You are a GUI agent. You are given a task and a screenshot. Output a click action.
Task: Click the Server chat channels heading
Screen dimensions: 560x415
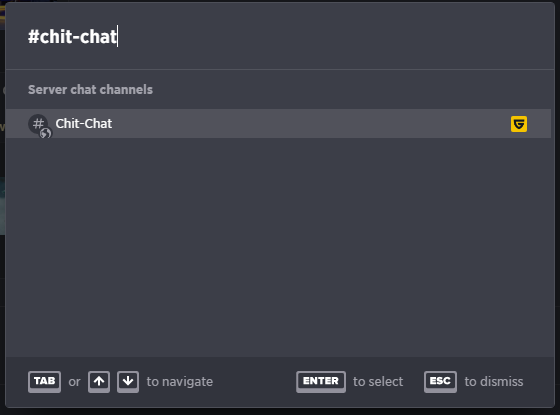90,90
